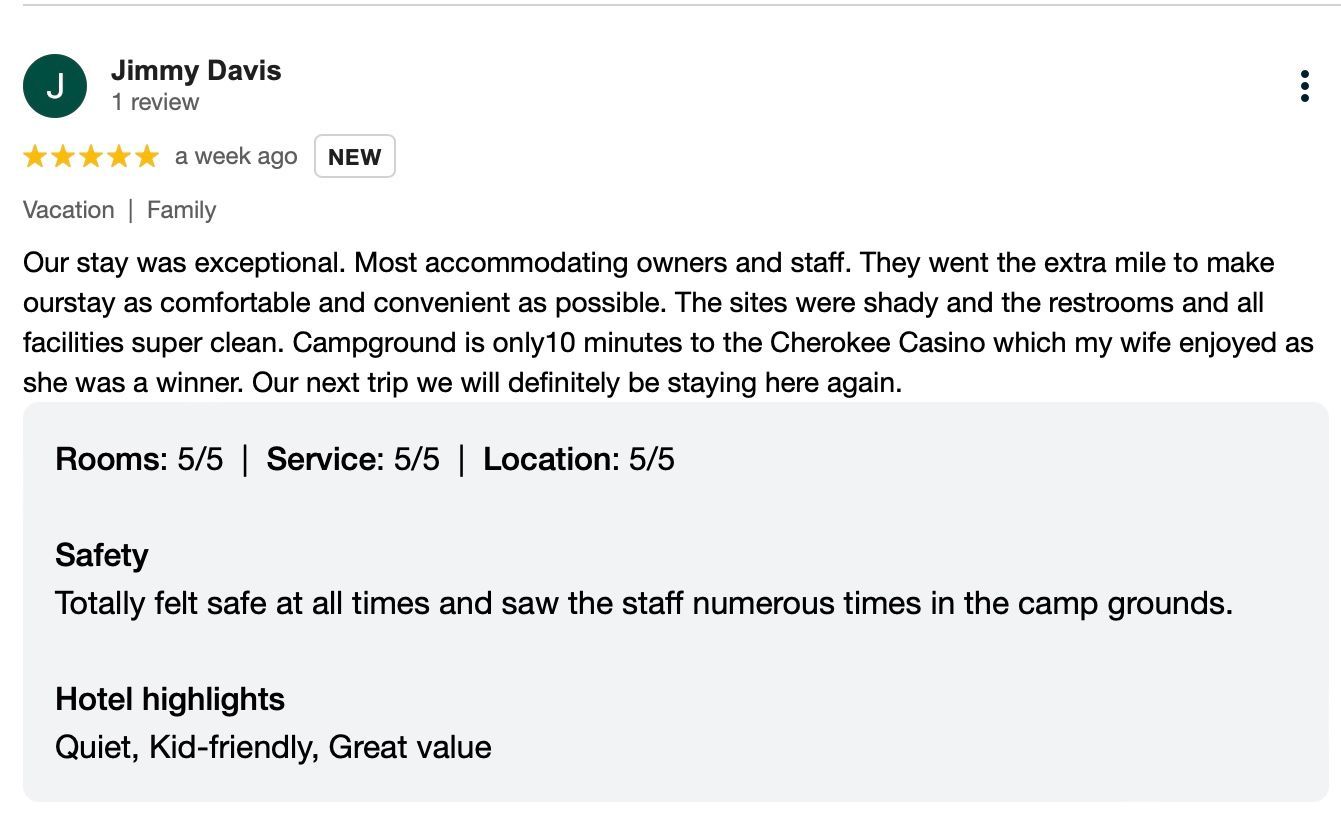
Task: Click the first yellow rating star
Action: pos(35,156)
